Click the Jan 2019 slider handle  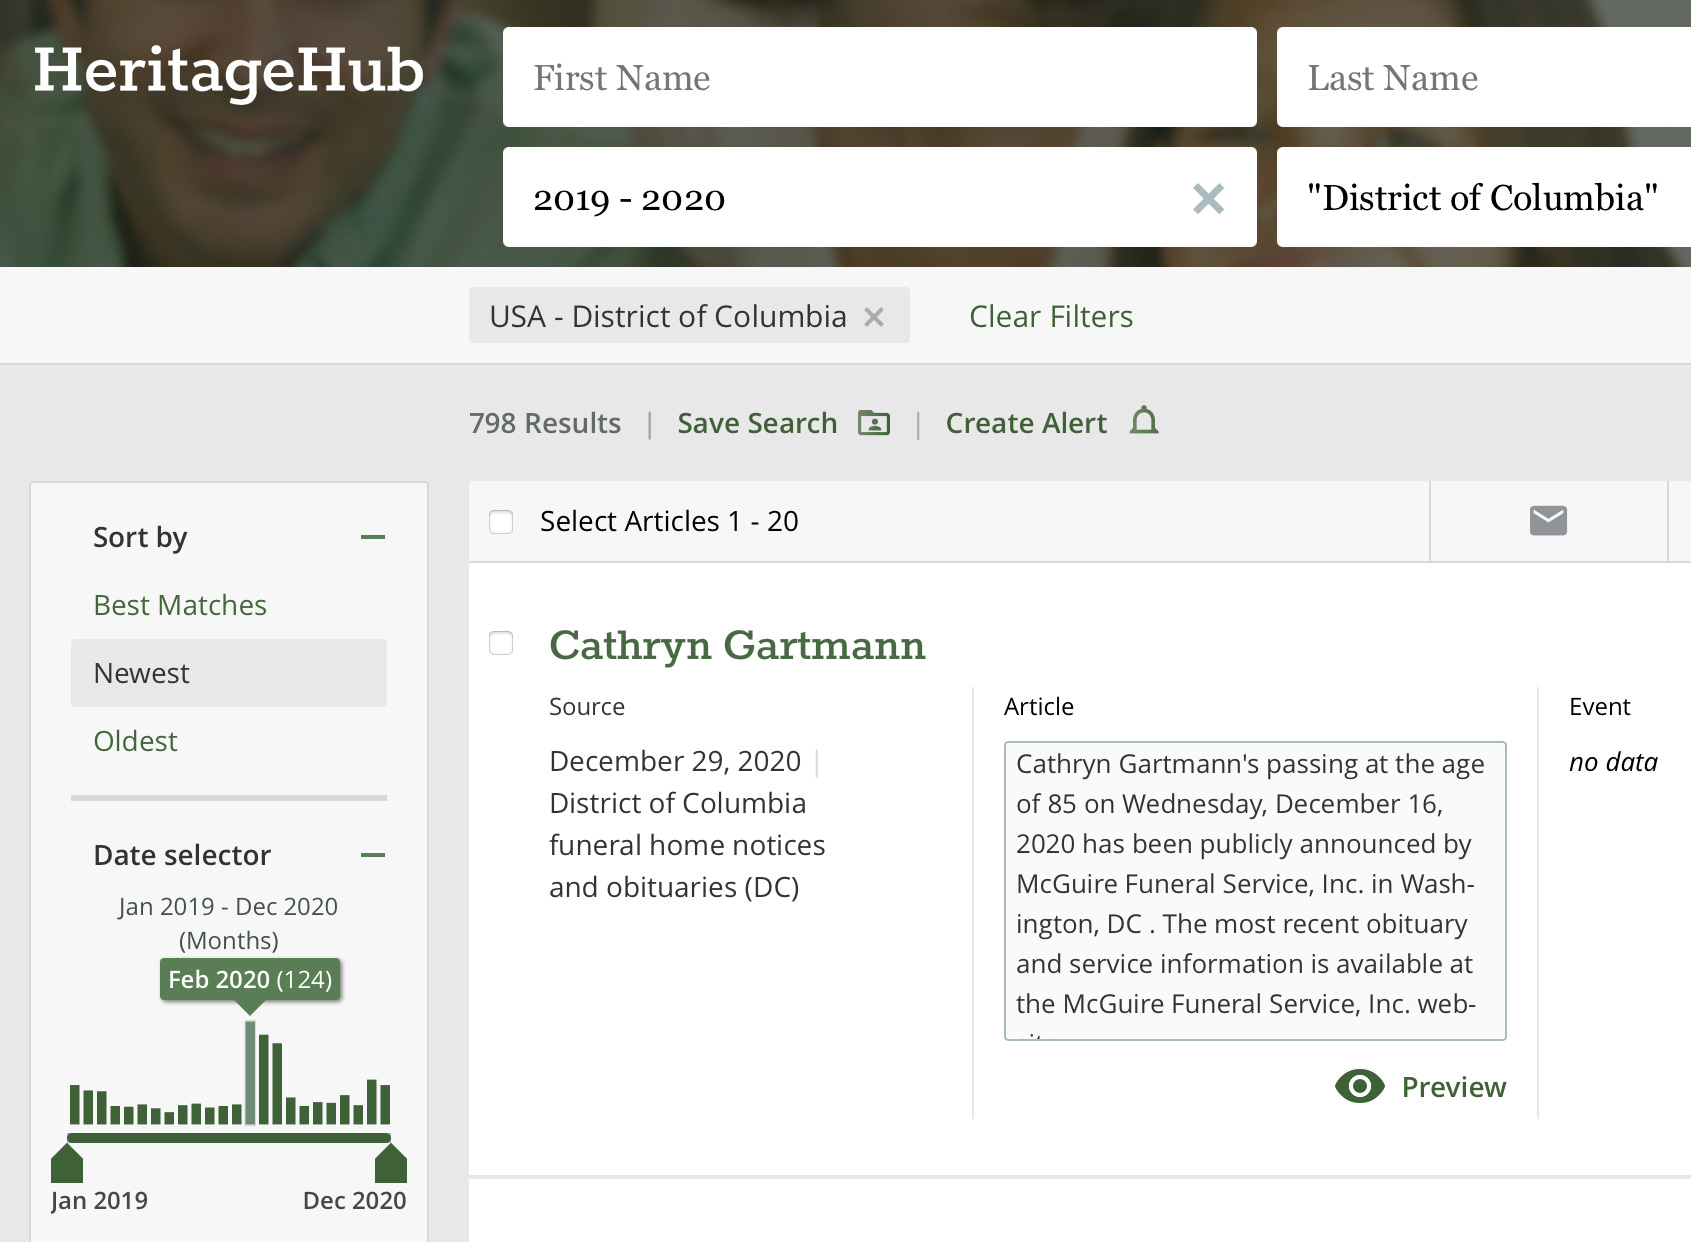pos(67,1164)
